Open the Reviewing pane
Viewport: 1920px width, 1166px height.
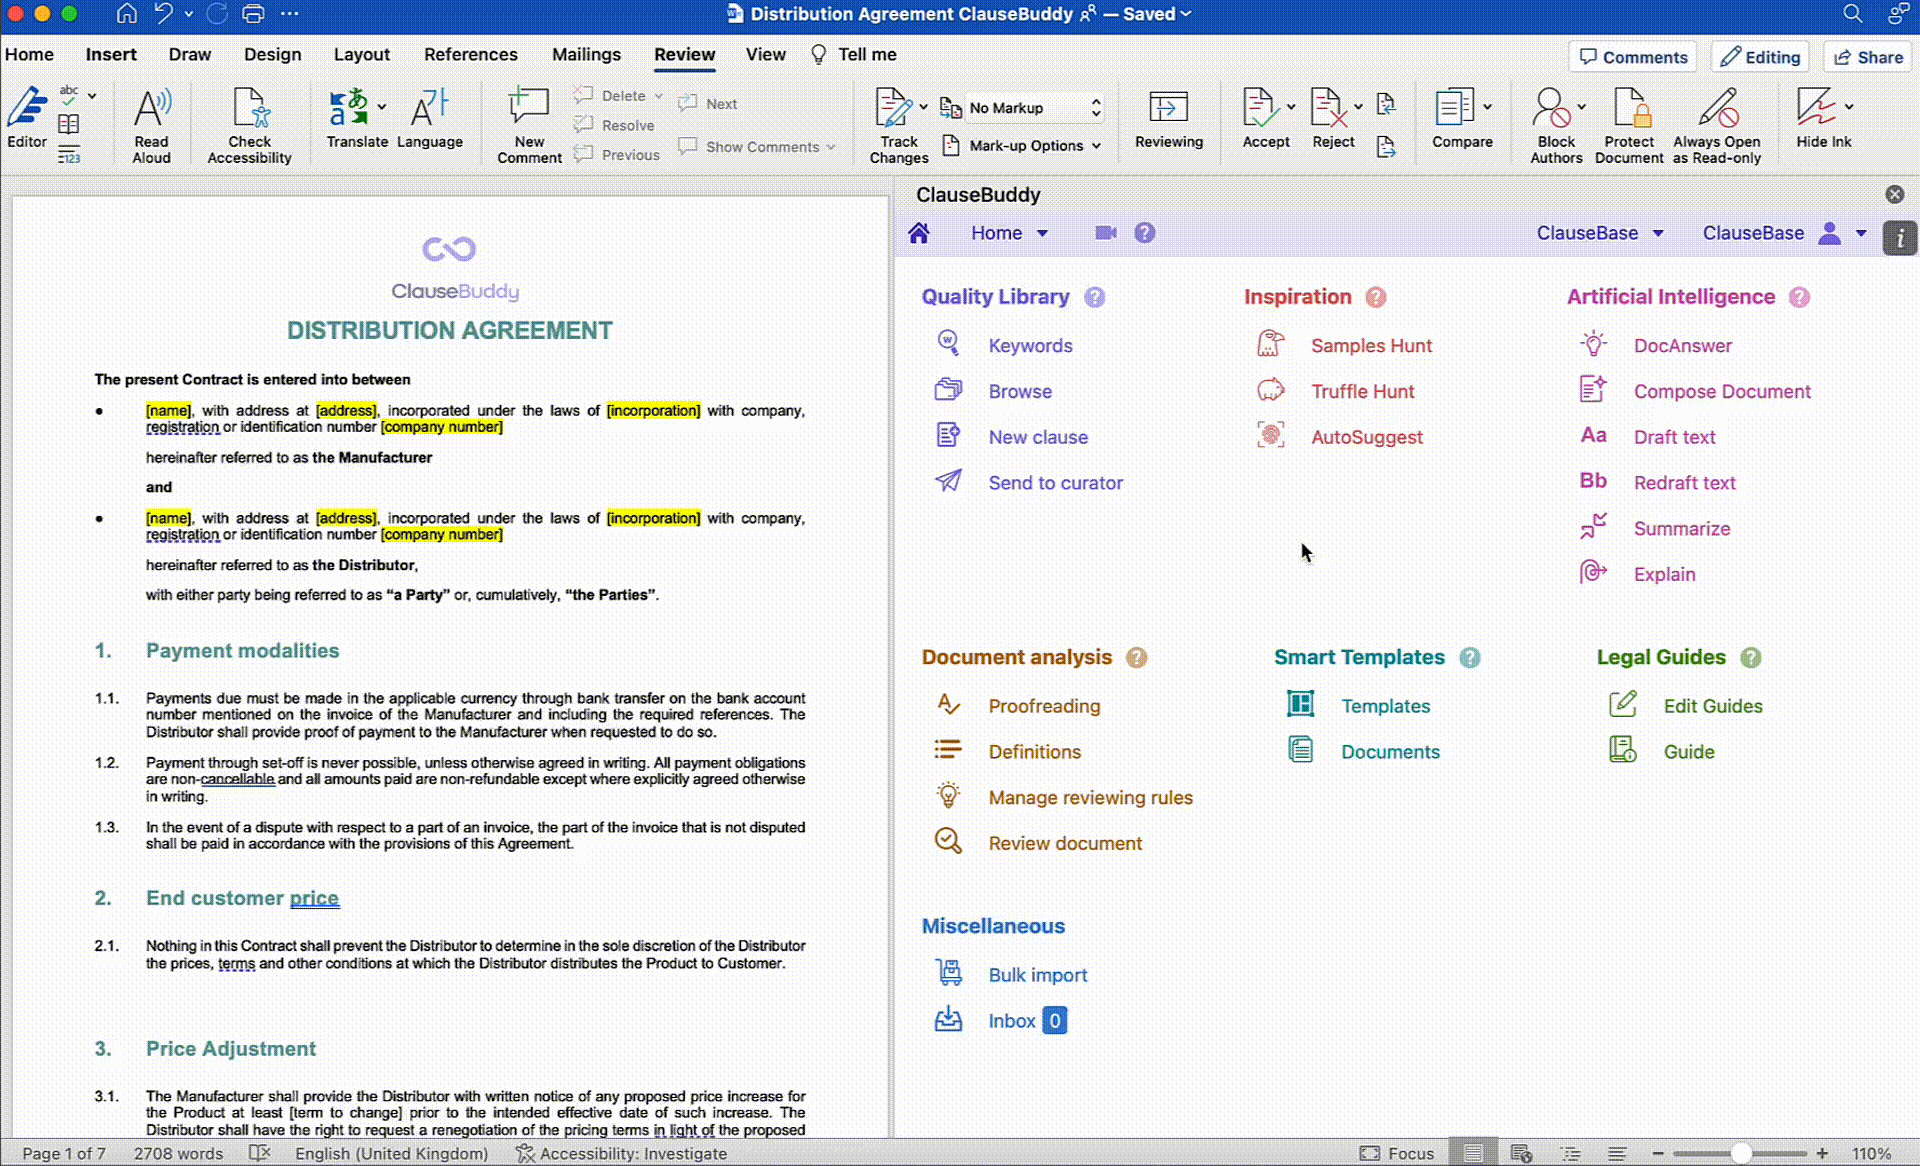coord(1168,118)
